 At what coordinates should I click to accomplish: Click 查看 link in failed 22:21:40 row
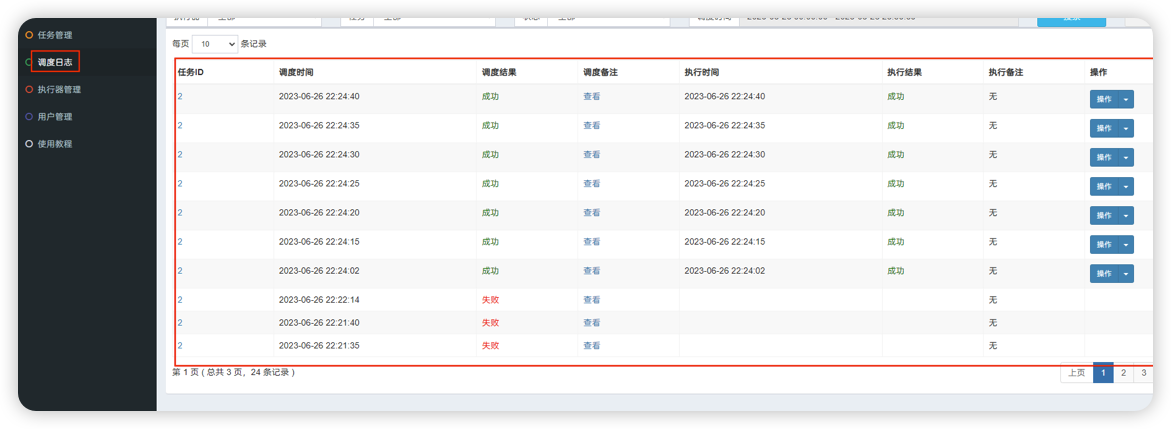pyautogui.click(x=591, y=323)
